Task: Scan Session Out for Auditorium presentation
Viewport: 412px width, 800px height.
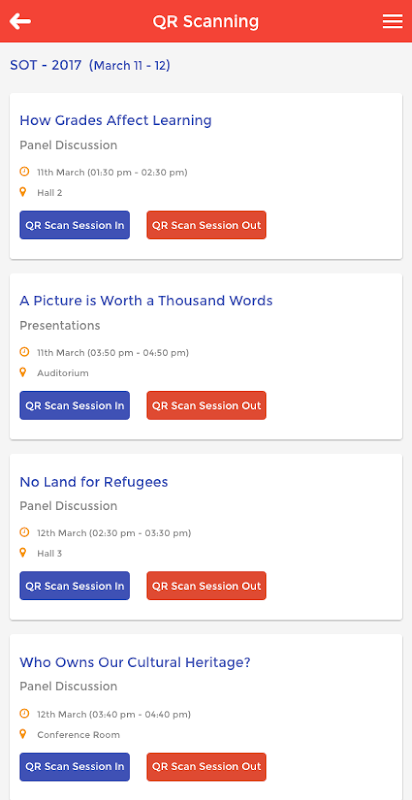Action: [x=206, y=405]
